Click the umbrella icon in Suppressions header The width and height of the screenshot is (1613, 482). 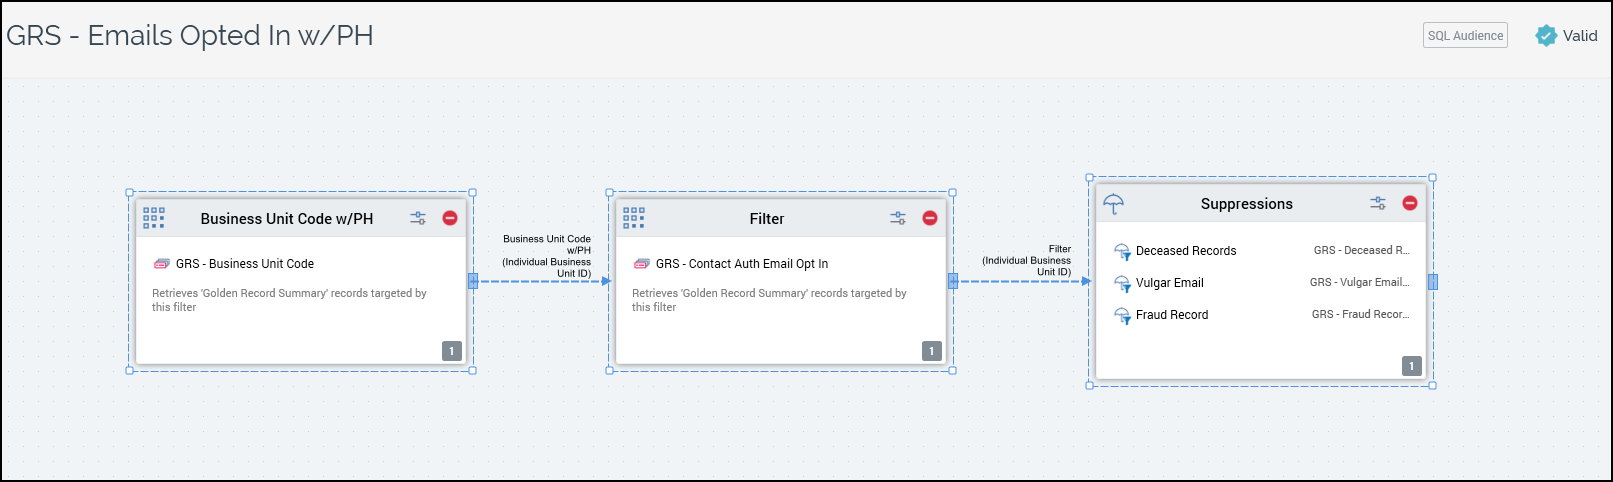pos(1113,204)
